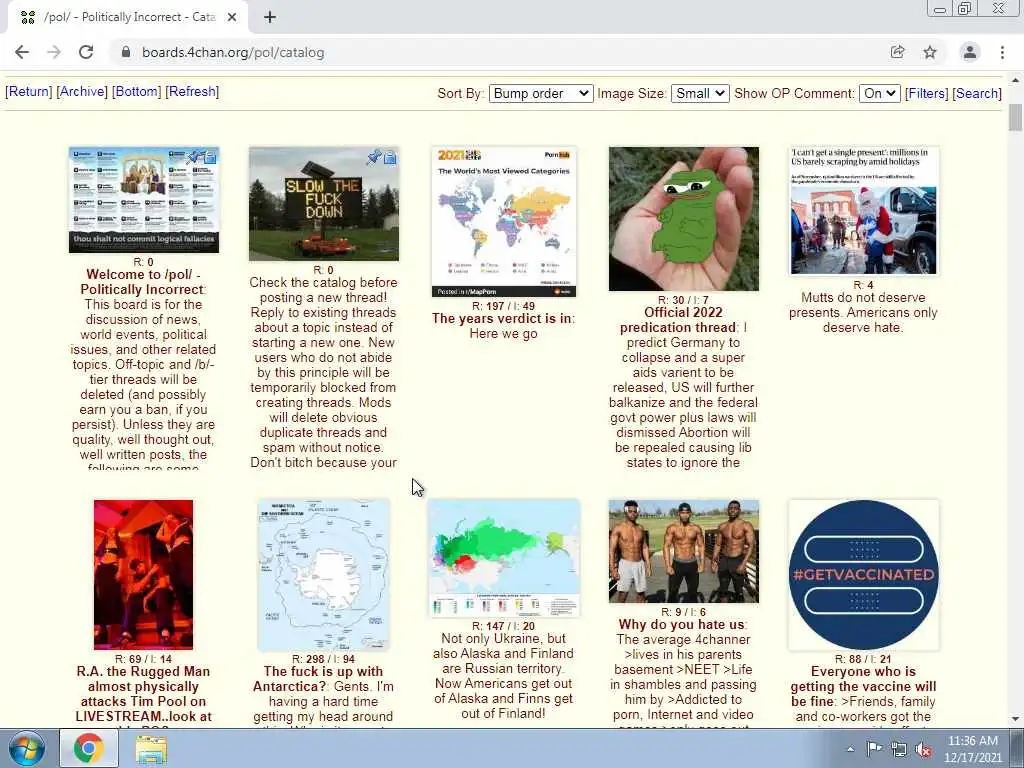Click the Action Center flag tray icon
This screenshot has height=768, width=1024.
[x=874, y=749]
